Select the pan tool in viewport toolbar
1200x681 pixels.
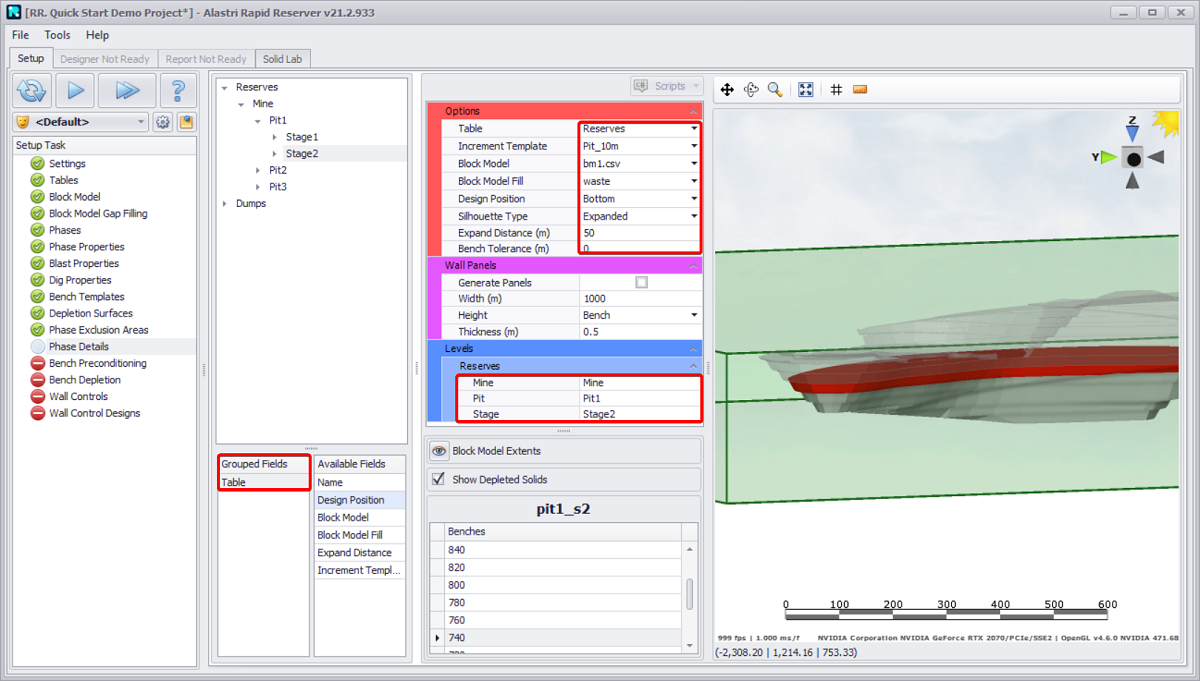pyautogui.click(x=727, y=90)
